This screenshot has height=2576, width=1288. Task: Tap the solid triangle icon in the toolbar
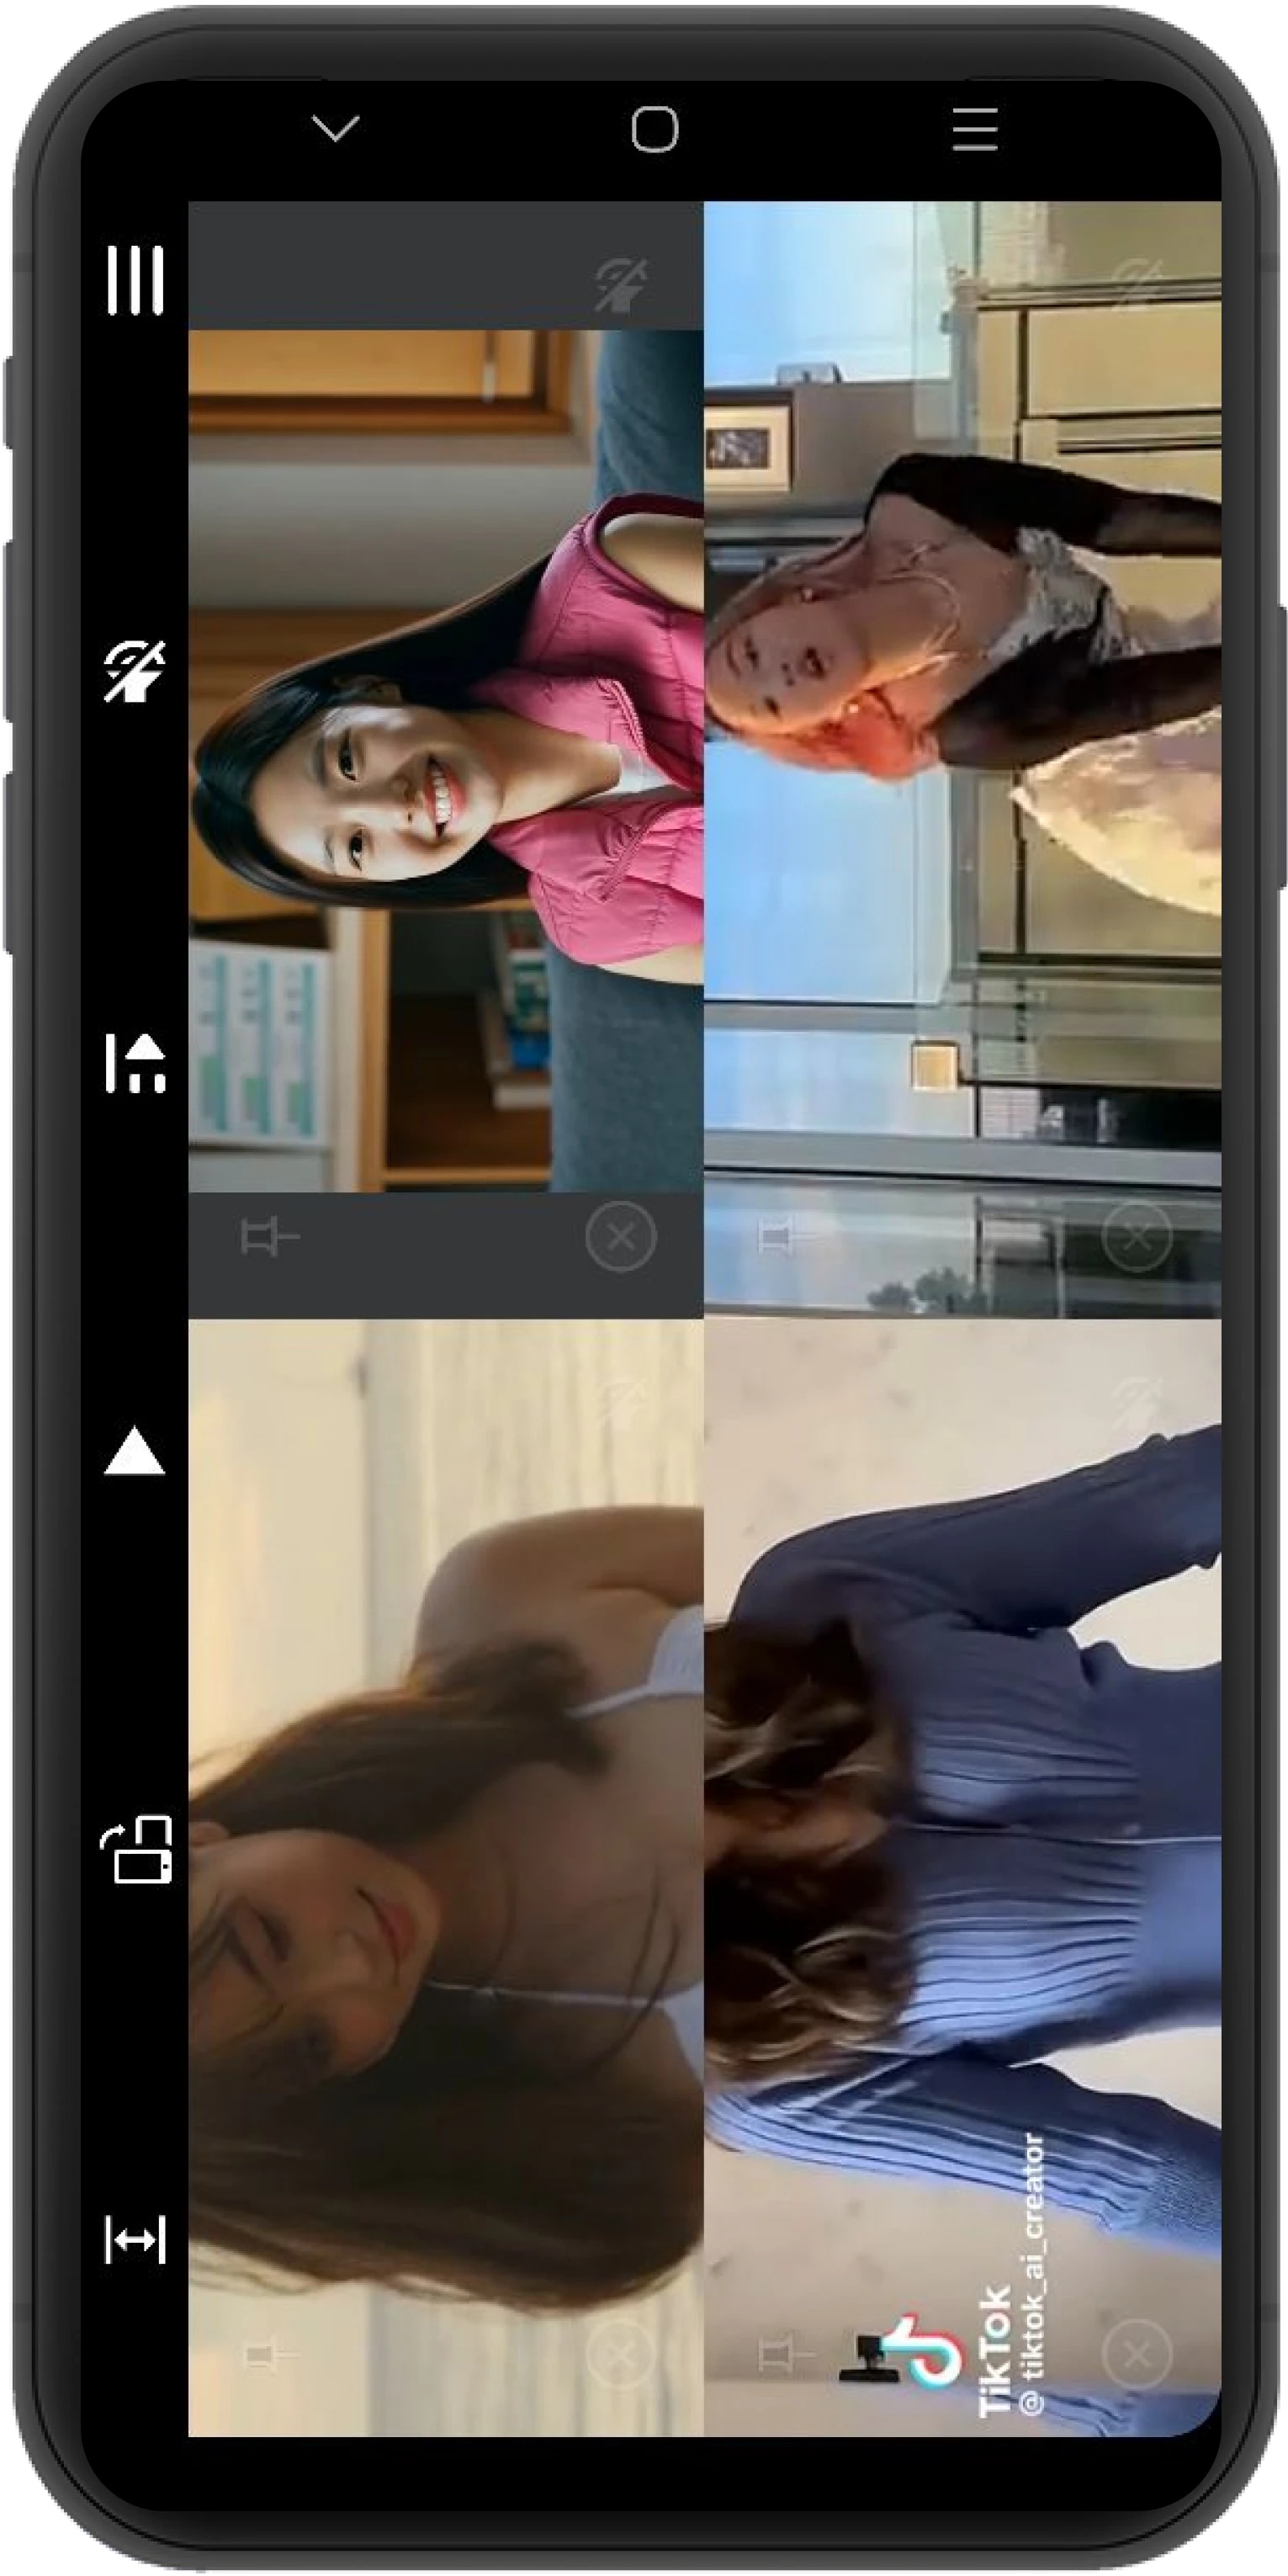click(135, 1451)
